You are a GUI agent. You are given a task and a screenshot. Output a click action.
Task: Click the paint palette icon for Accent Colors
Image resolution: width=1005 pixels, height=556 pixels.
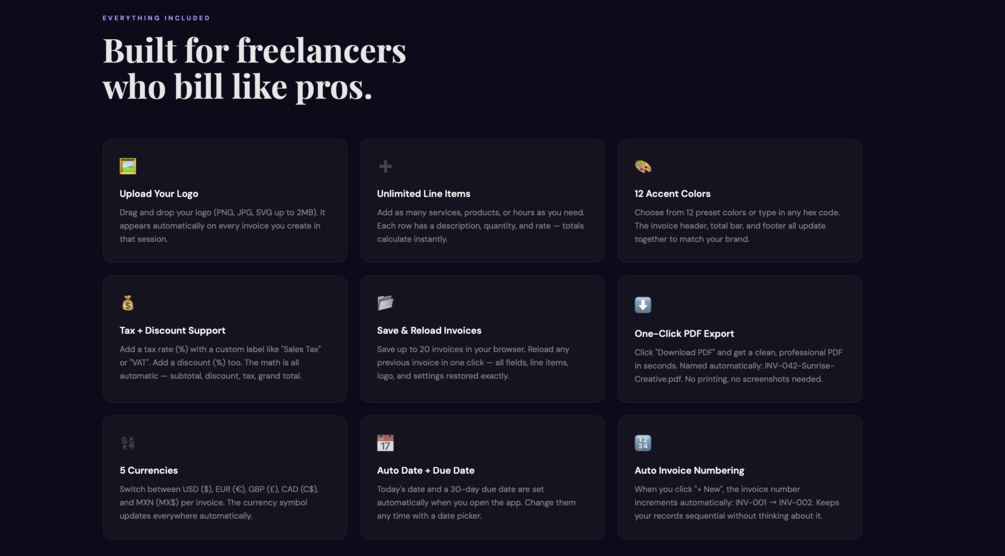[x=643, y=166]
